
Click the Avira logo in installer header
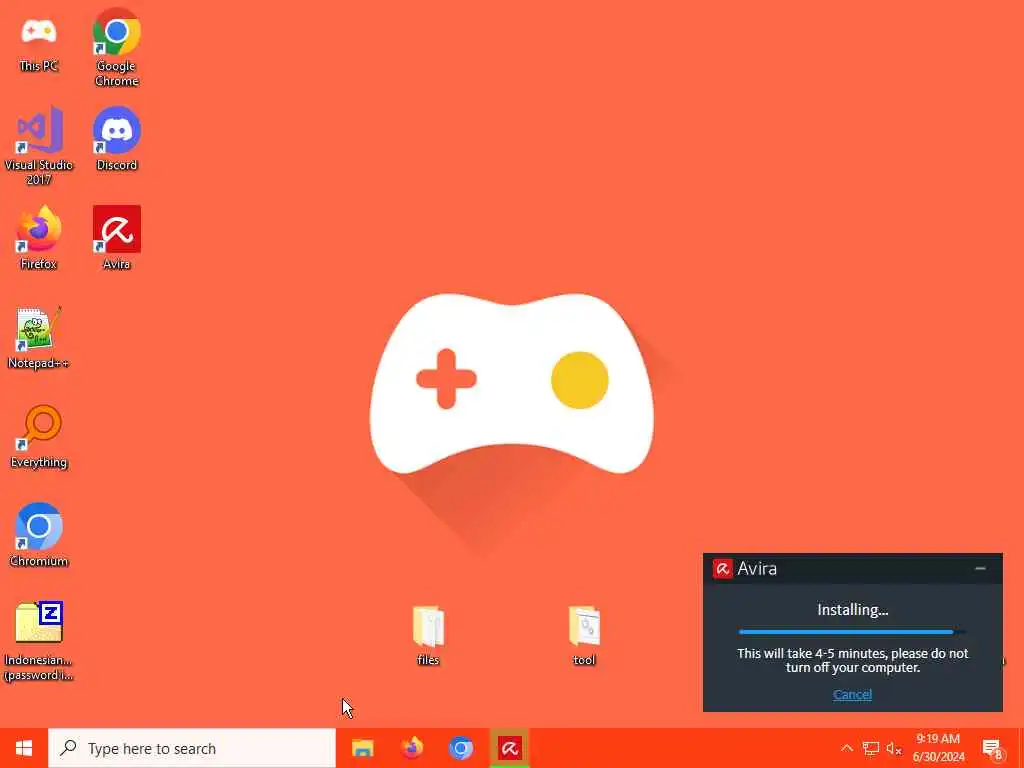click(x=722, y=569)
